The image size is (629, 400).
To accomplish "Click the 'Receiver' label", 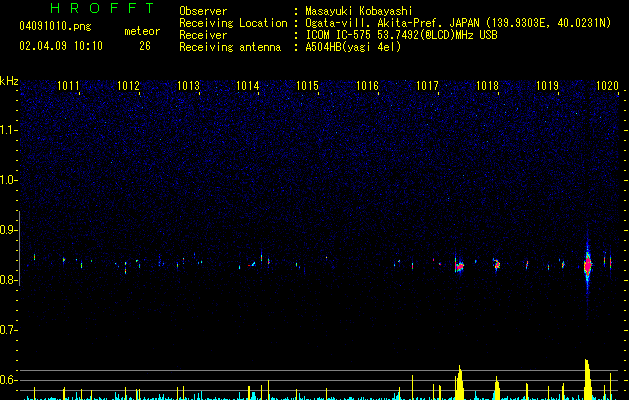I will click(x=203, y=35).
